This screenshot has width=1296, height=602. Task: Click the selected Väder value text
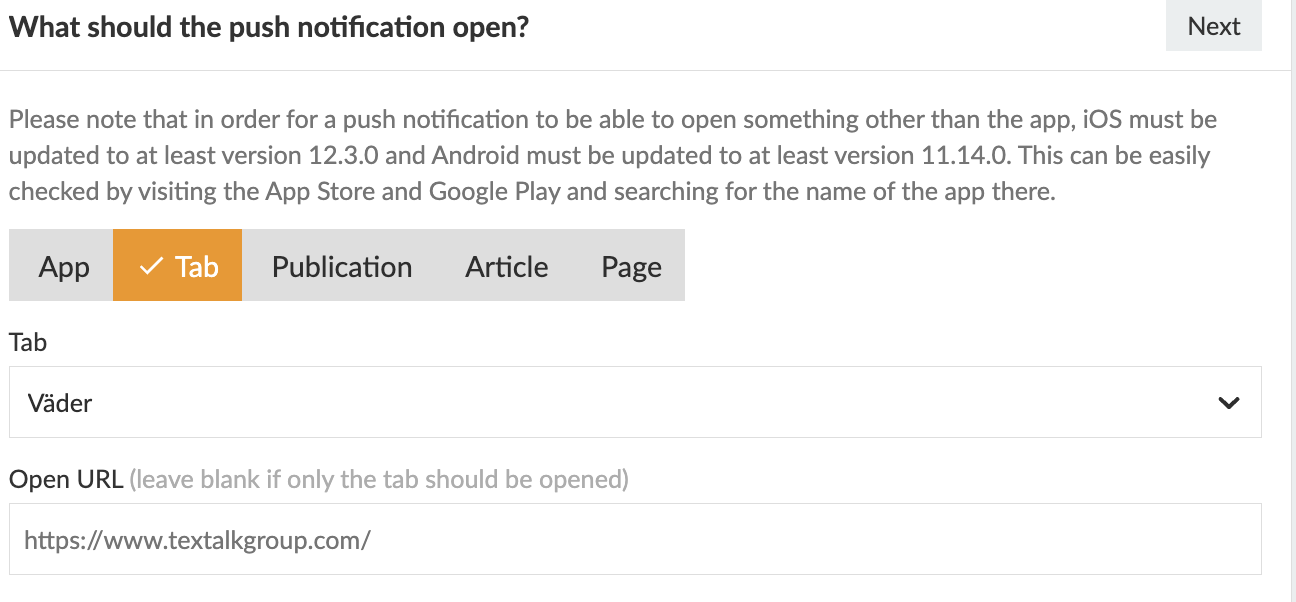(x=60, y=403)
